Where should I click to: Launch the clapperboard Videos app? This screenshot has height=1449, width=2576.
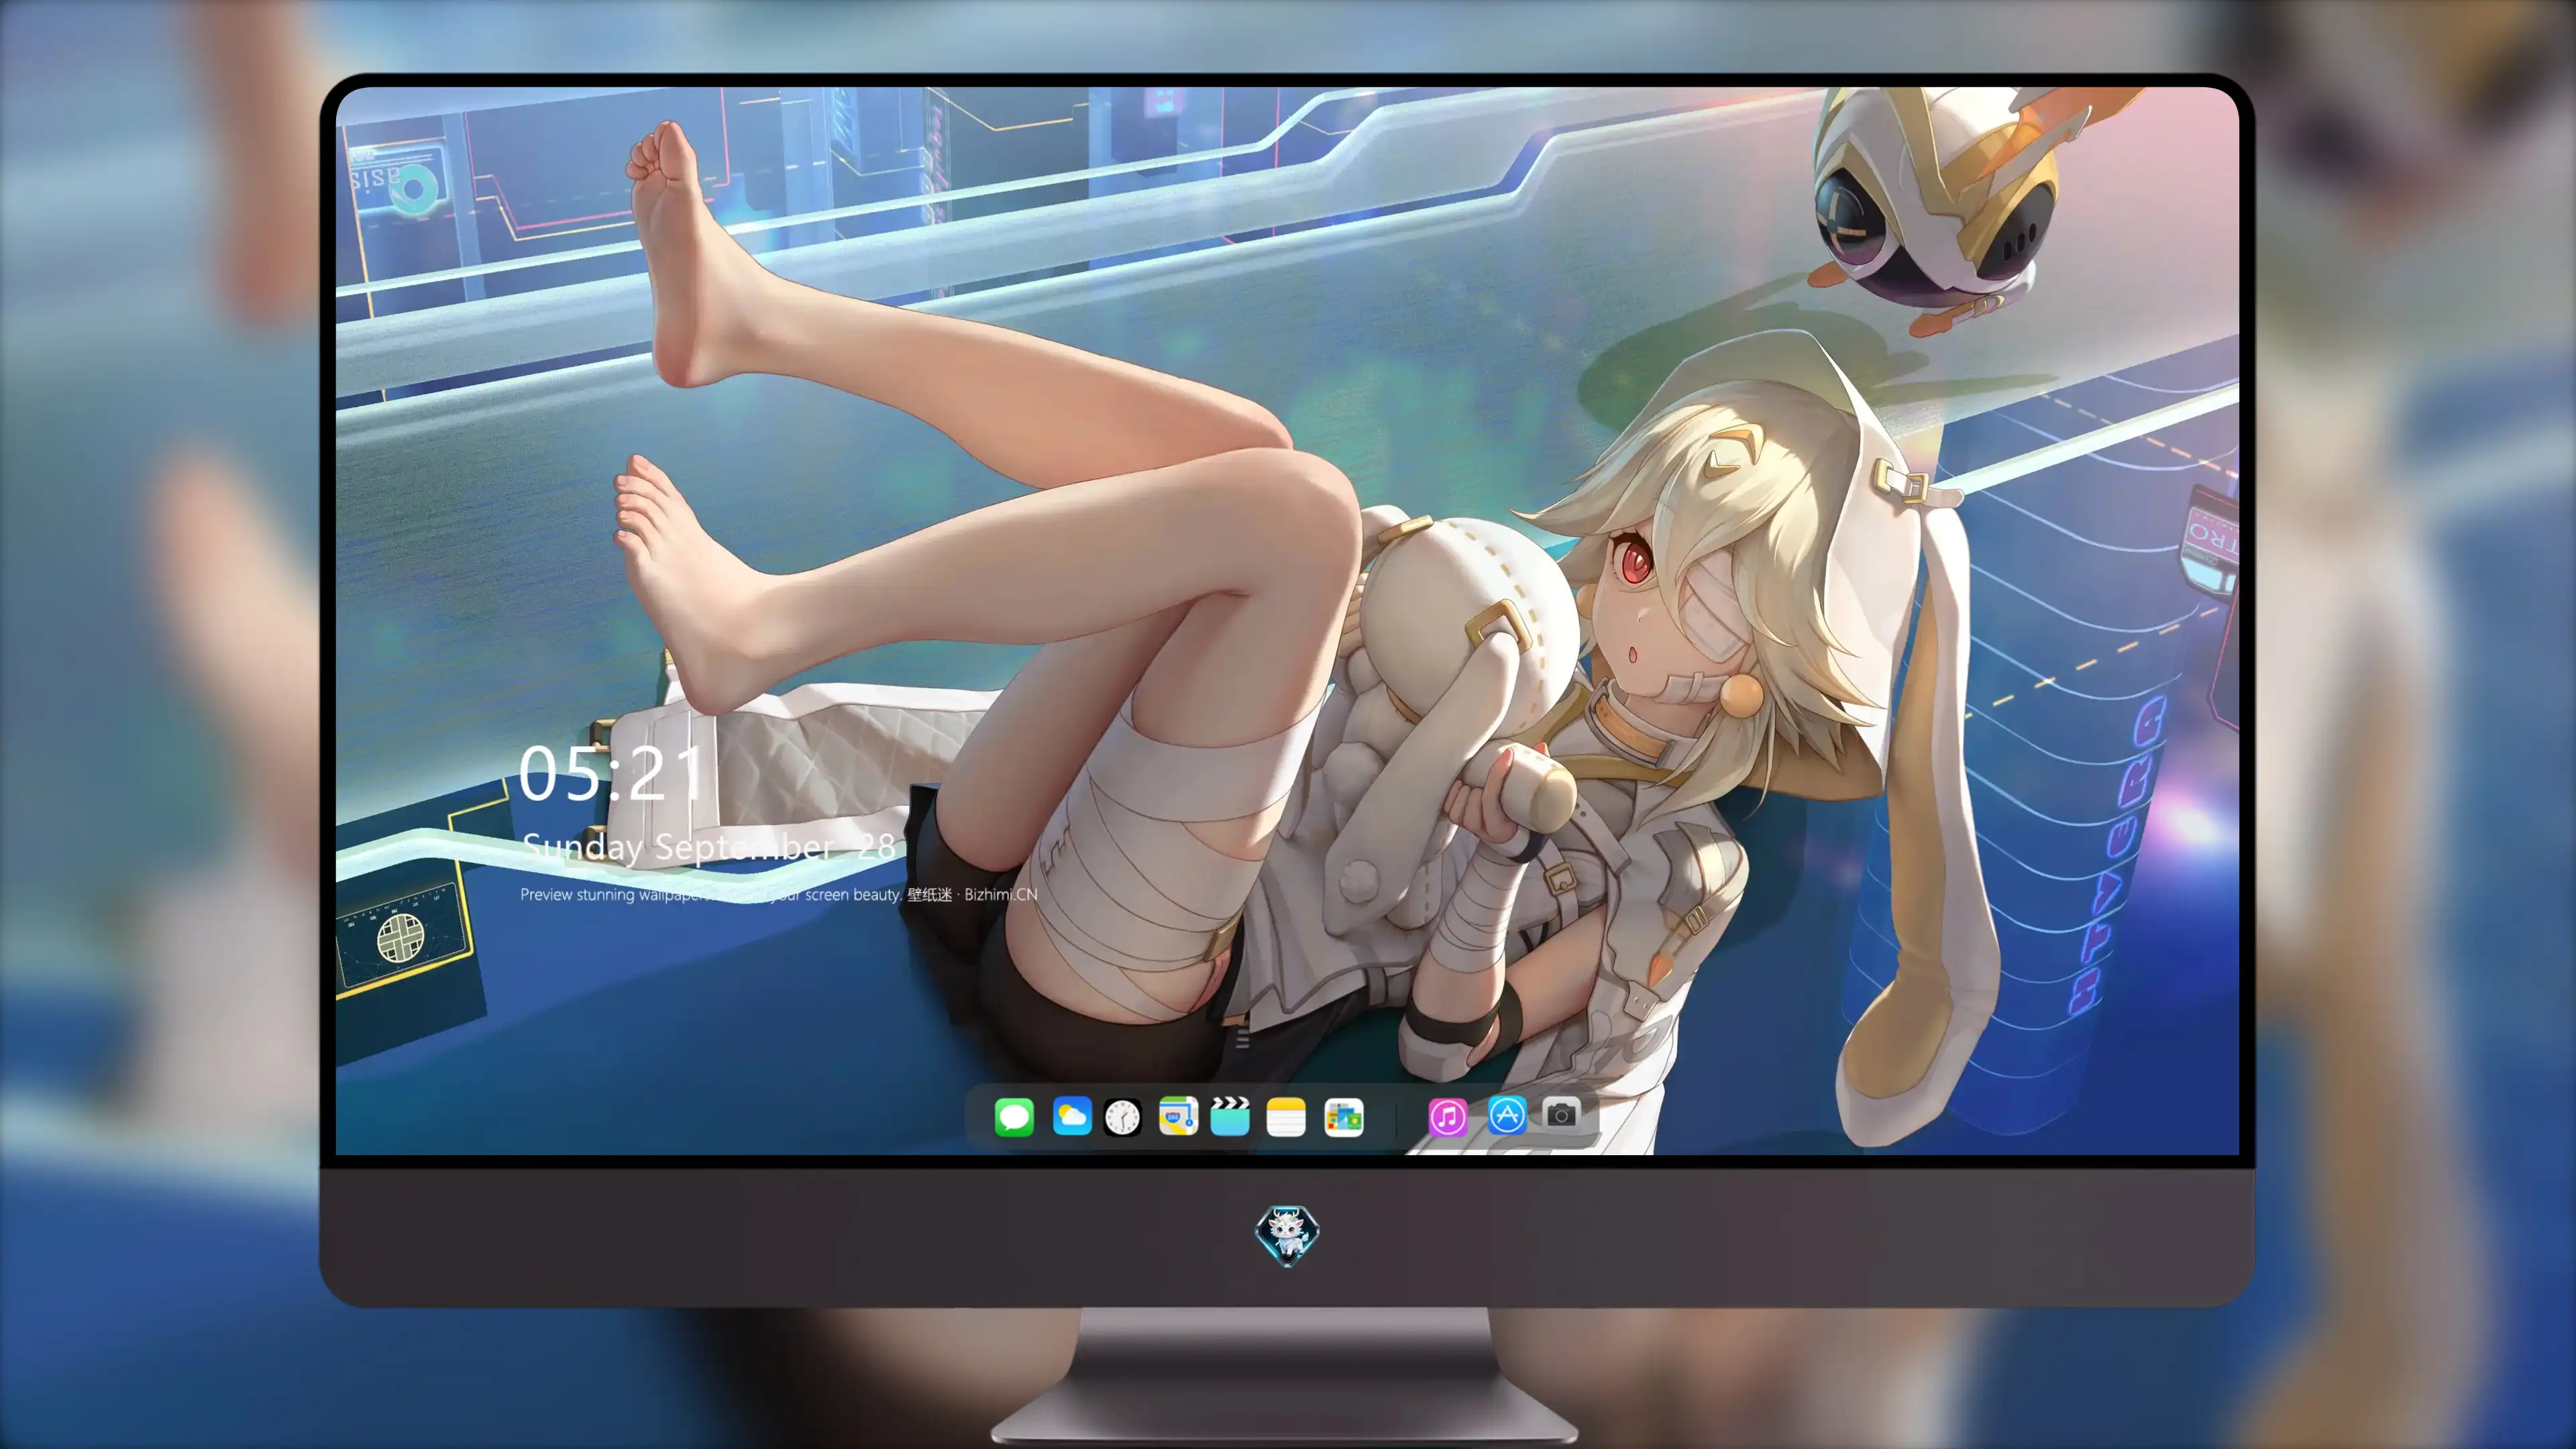pyautogui.click(x=1230, y=1116)
